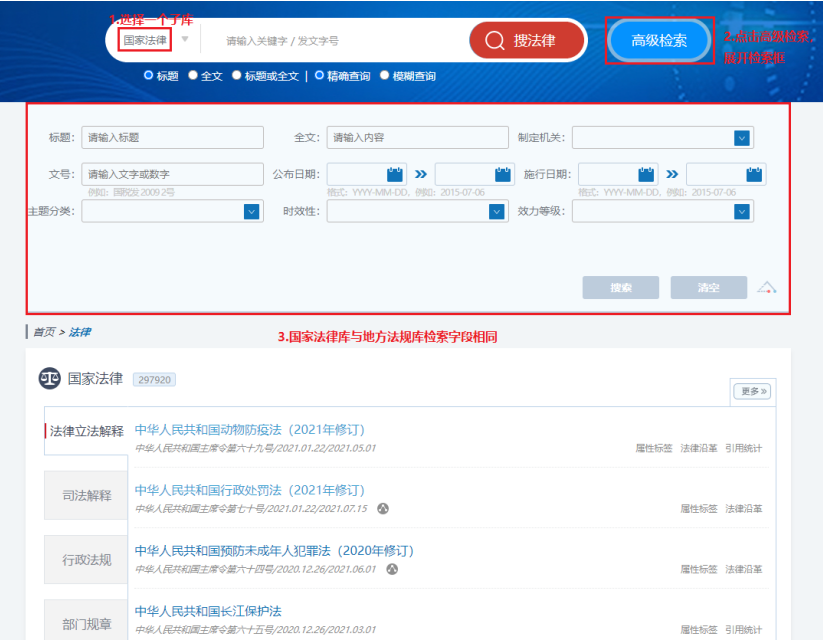Open 中华人民共和国行政处罚法 (2021年修订)

[249, 490]
